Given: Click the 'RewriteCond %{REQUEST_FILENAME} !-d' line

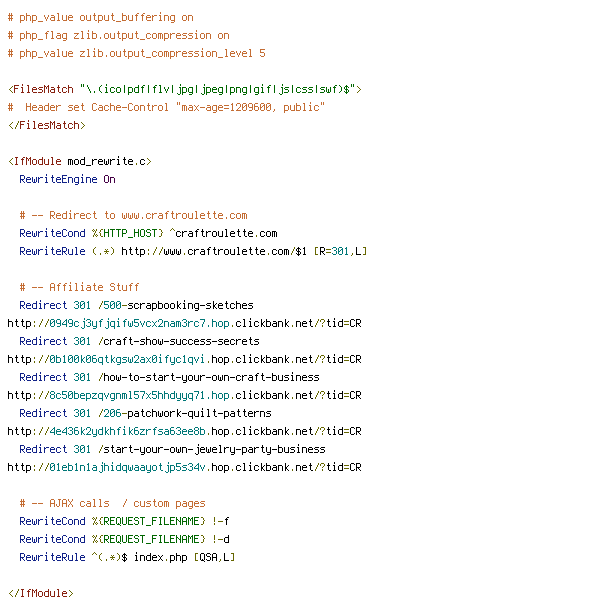Looking at the screenshot, I should coord(125,539).
